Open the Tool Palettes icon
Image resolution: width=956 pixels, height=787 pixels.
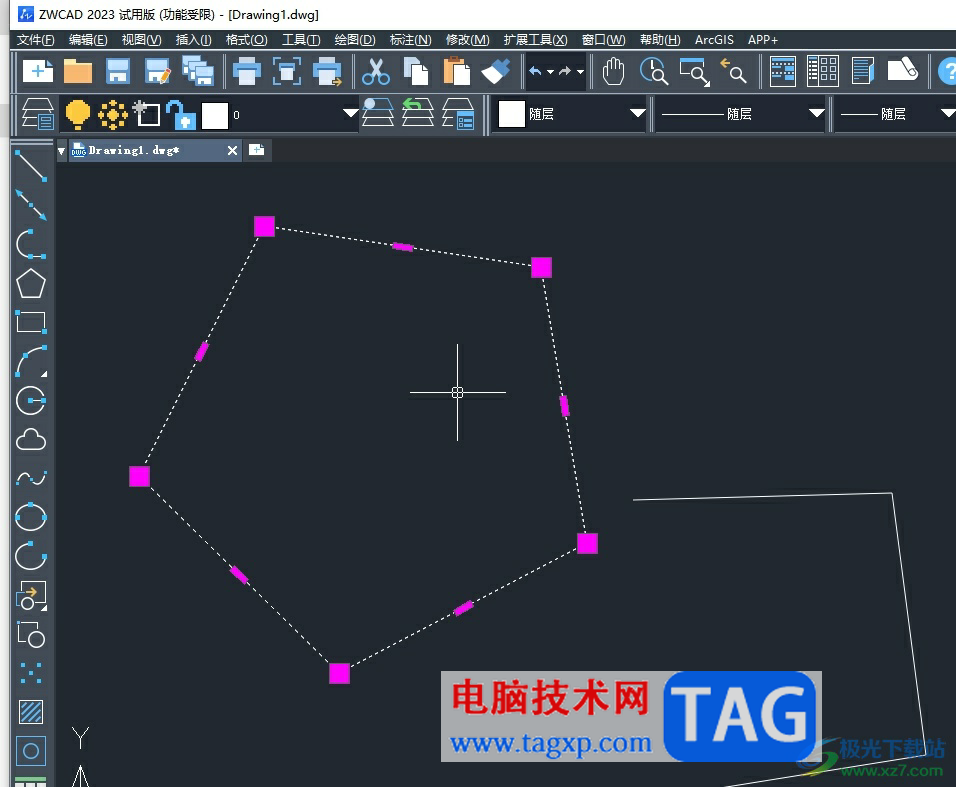(x=862, y=71)
